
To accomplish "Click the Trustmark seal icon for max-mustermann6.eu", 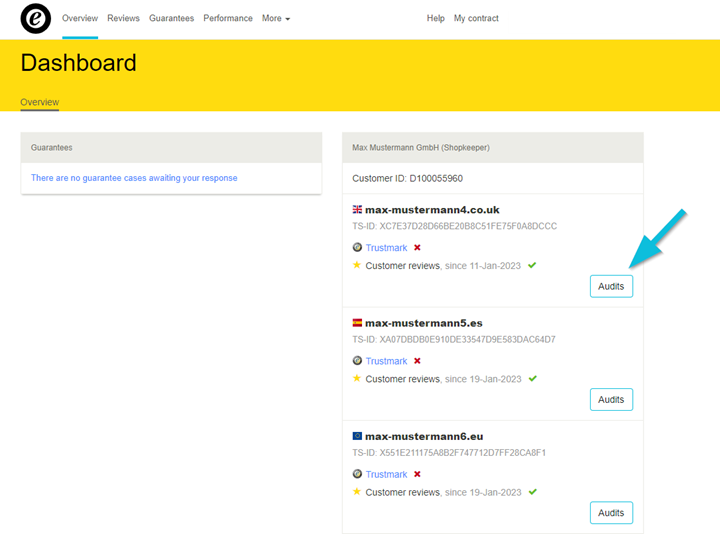I will tap(357, 473).
